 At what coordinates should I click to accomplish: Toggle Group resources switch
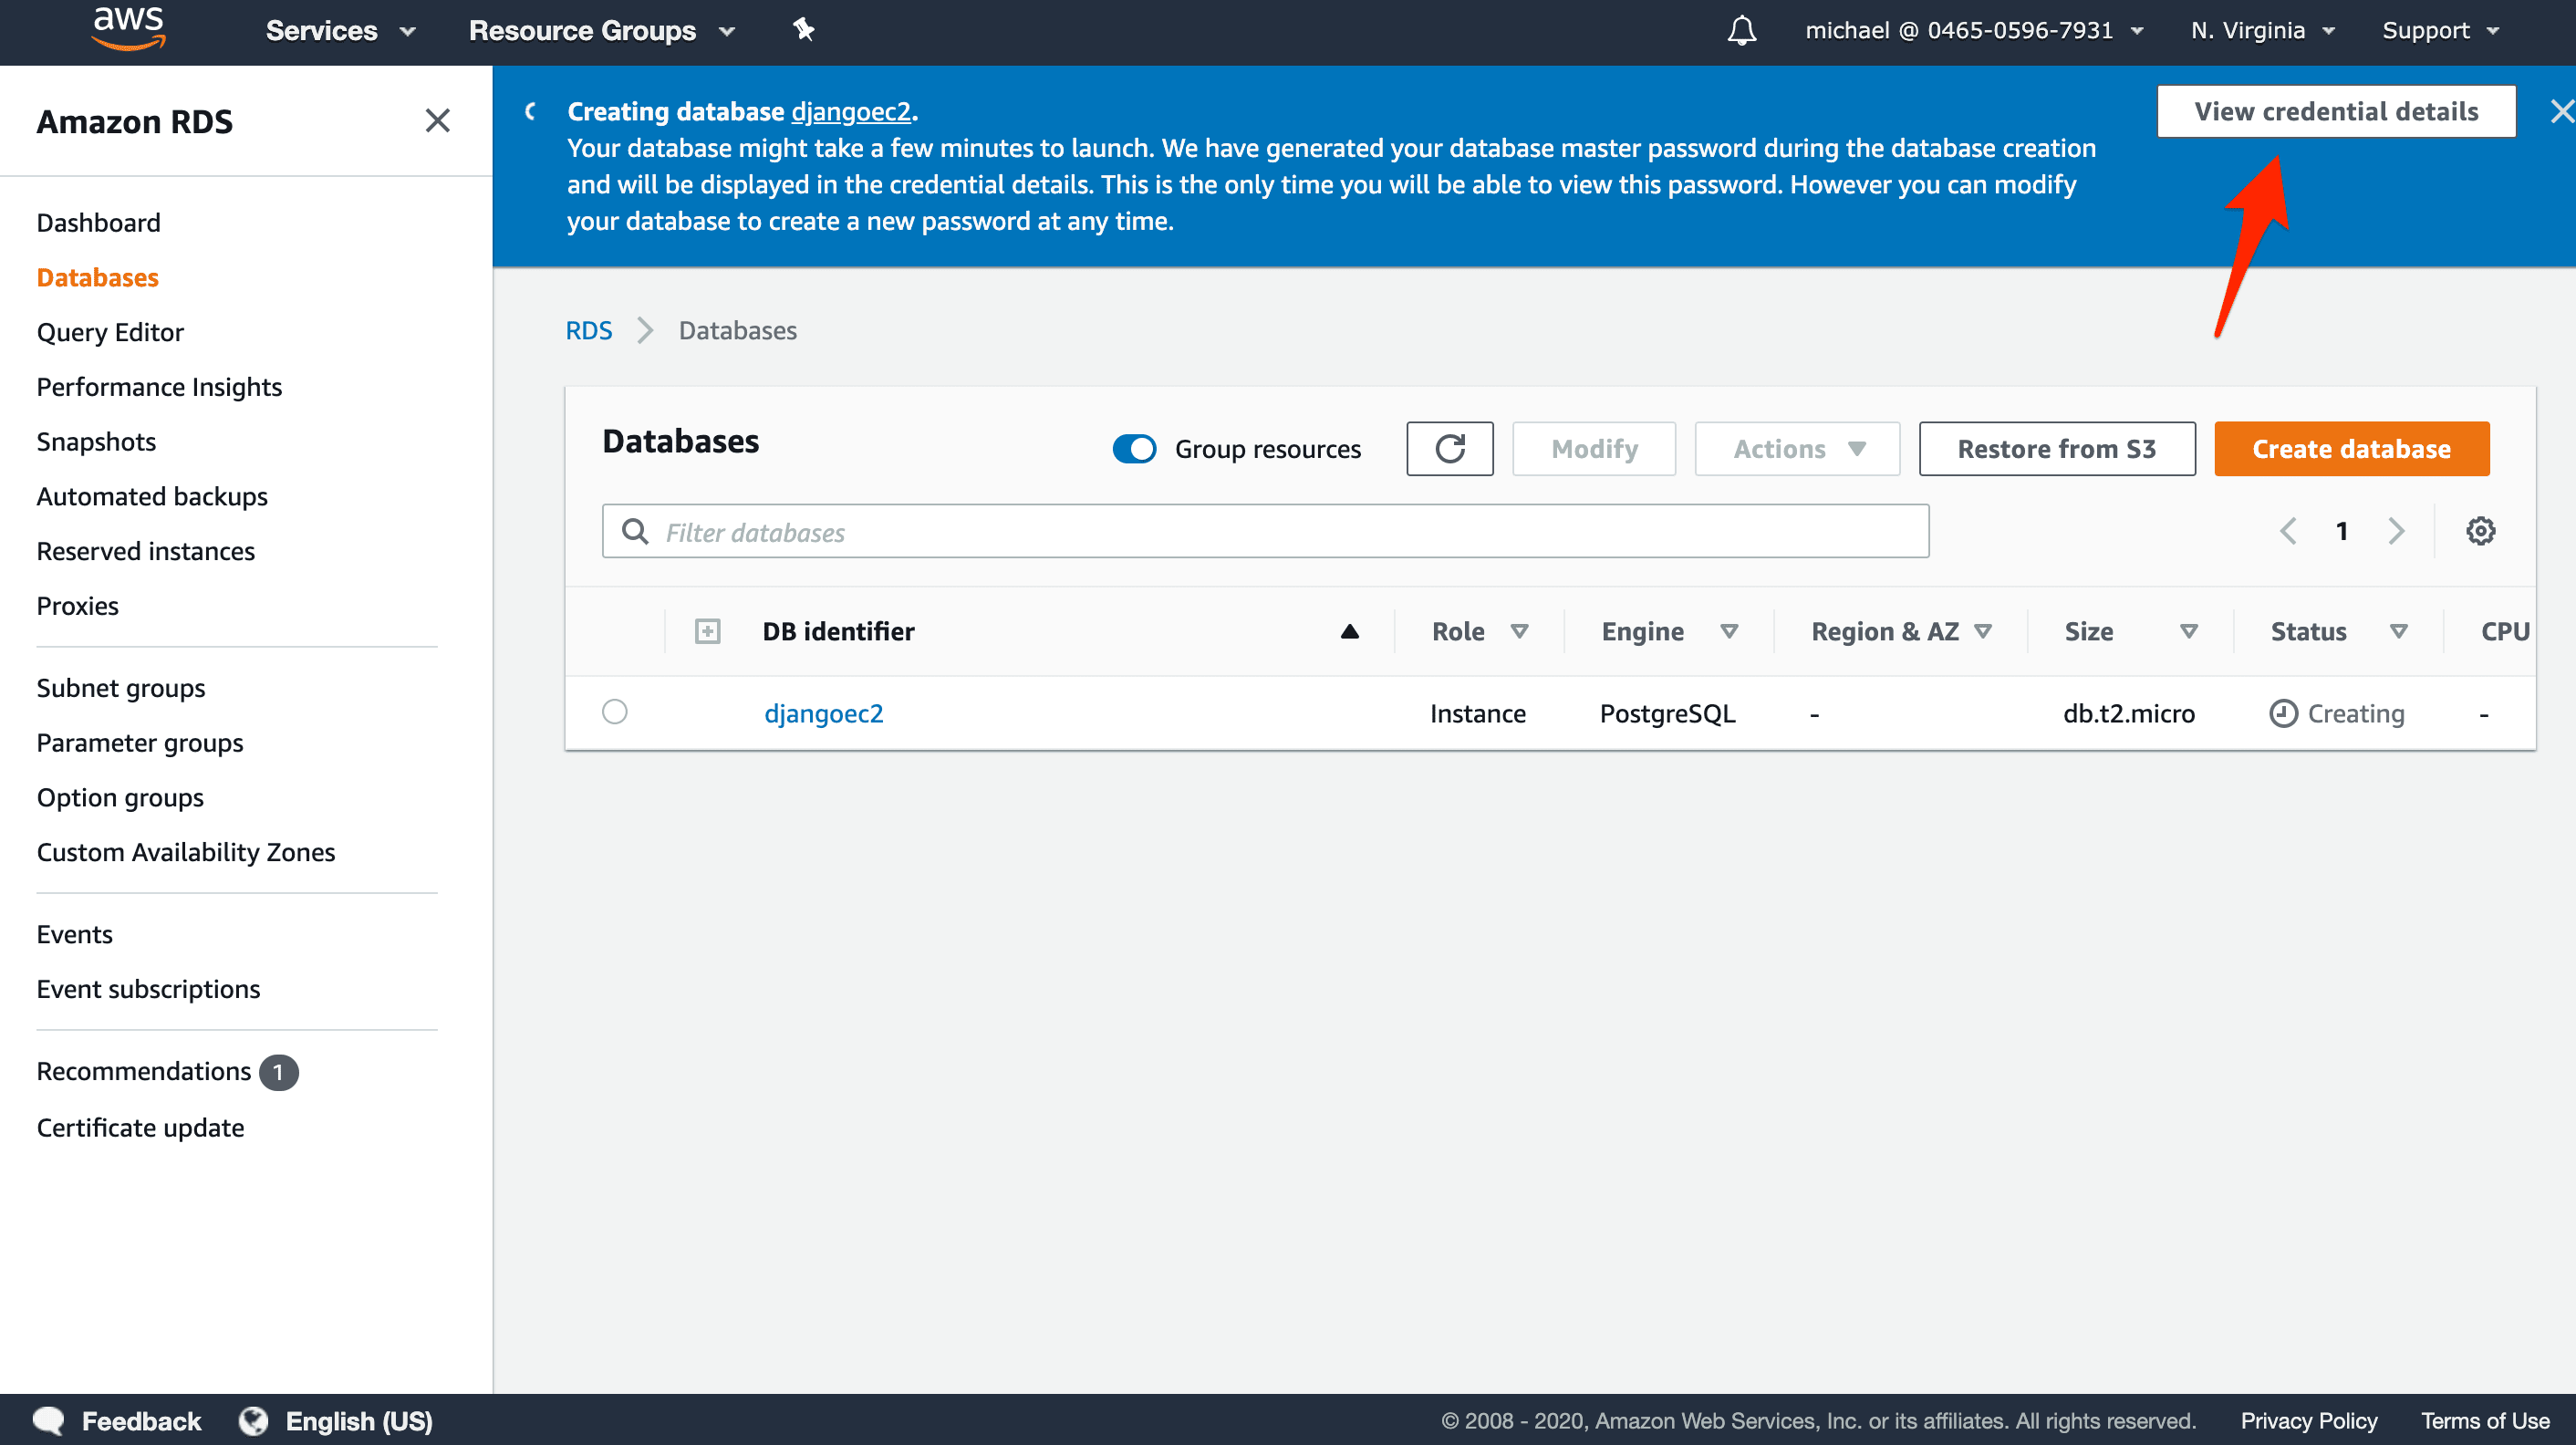click(1134, 449)
